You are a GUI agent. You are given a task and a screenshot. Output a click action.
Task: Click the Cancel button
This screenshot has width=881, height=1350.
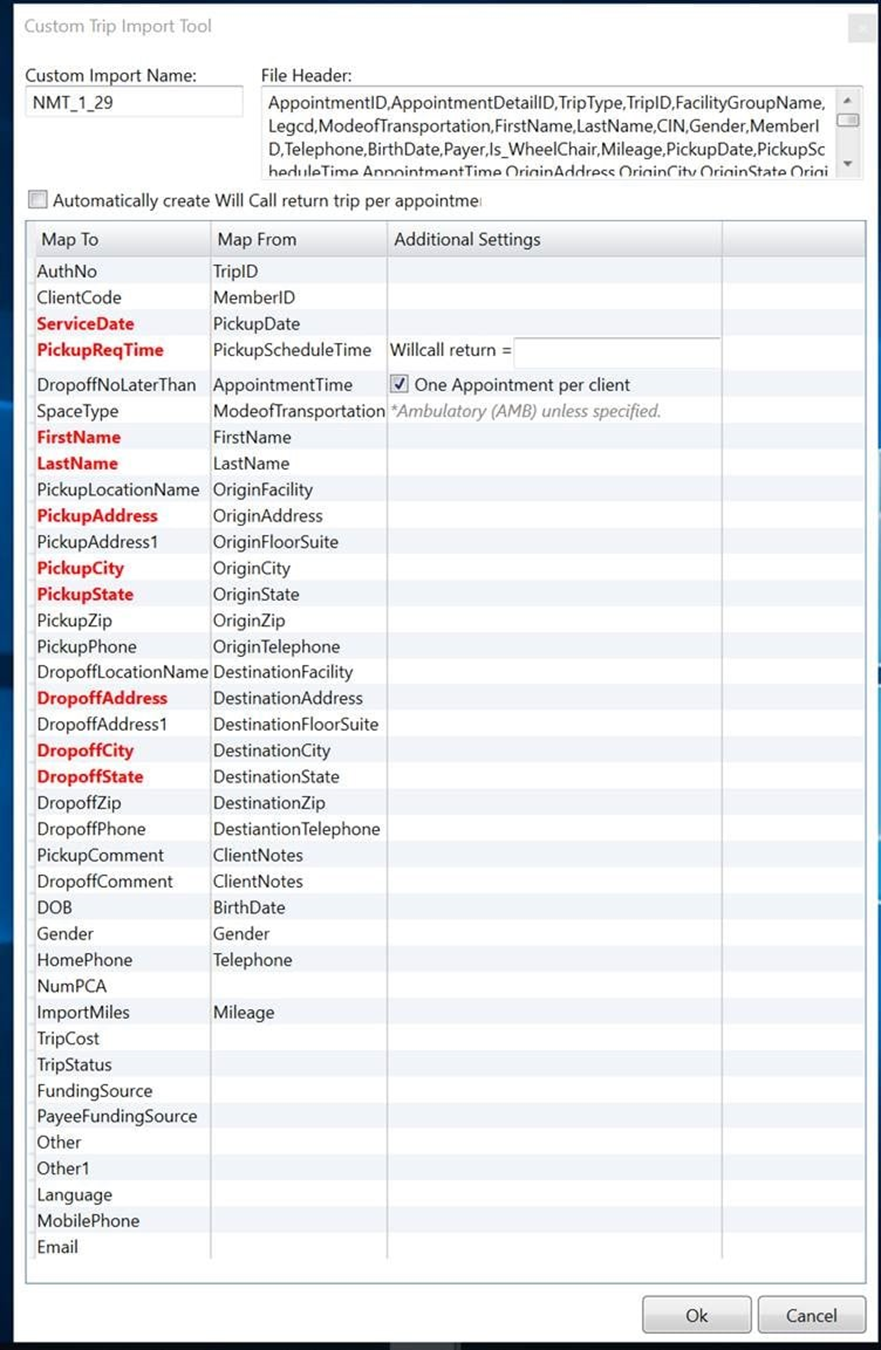coord(811,1315)
